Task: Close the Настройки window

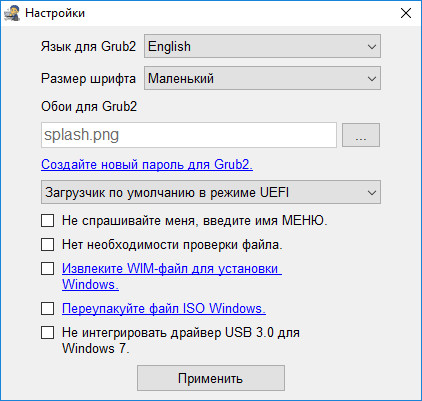Action: 406,13
